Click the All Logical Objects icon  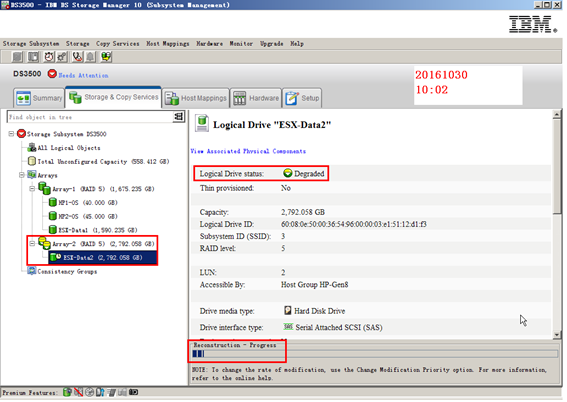pyautogui.click(x=32, y=147)
